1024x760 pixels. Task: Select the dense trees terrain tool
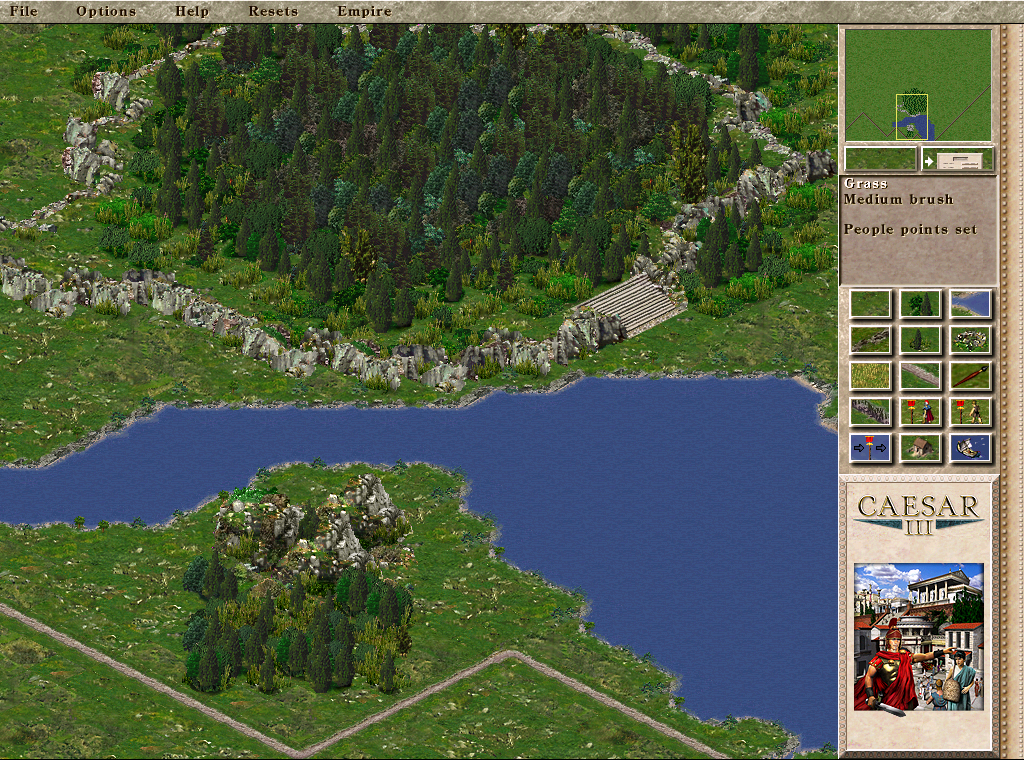[x=920, y=304]
